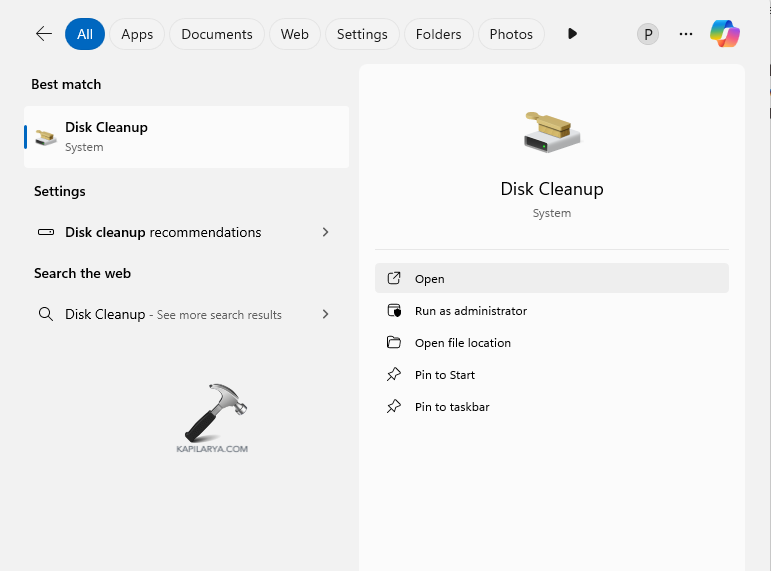Click the P profile avatar
This screenshot has width=771, height=571.
tap(648, 34)
